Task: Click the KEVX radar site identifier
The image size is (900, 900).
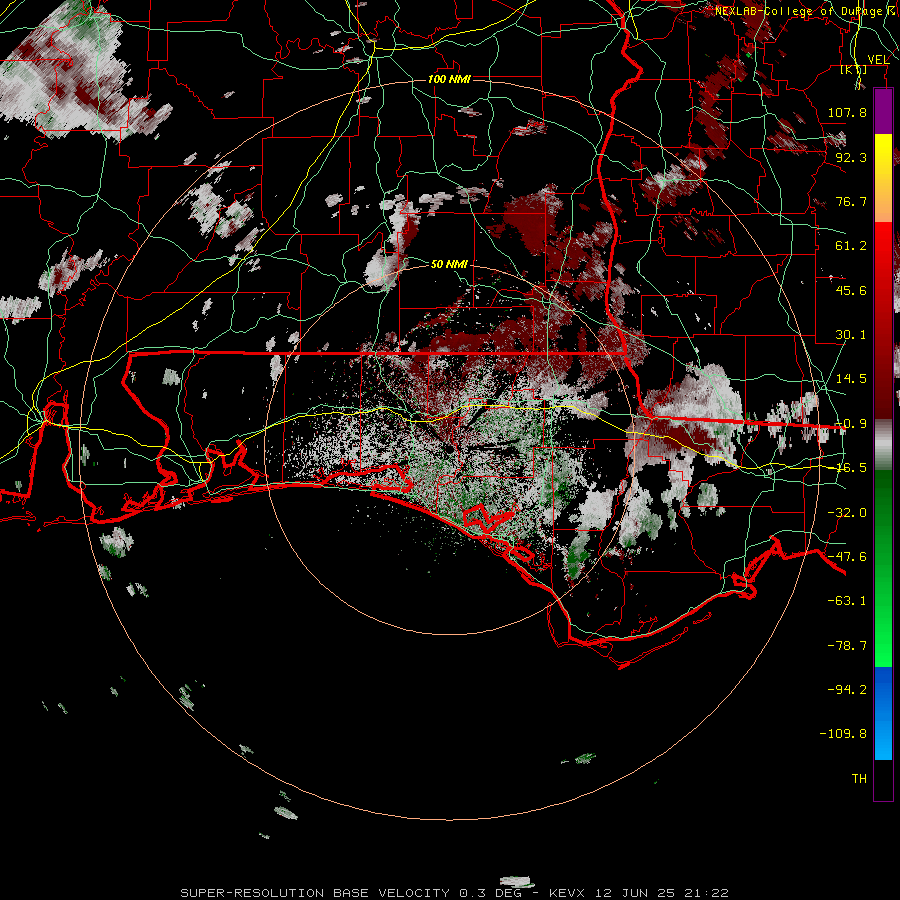Action: tap(567, 893)
